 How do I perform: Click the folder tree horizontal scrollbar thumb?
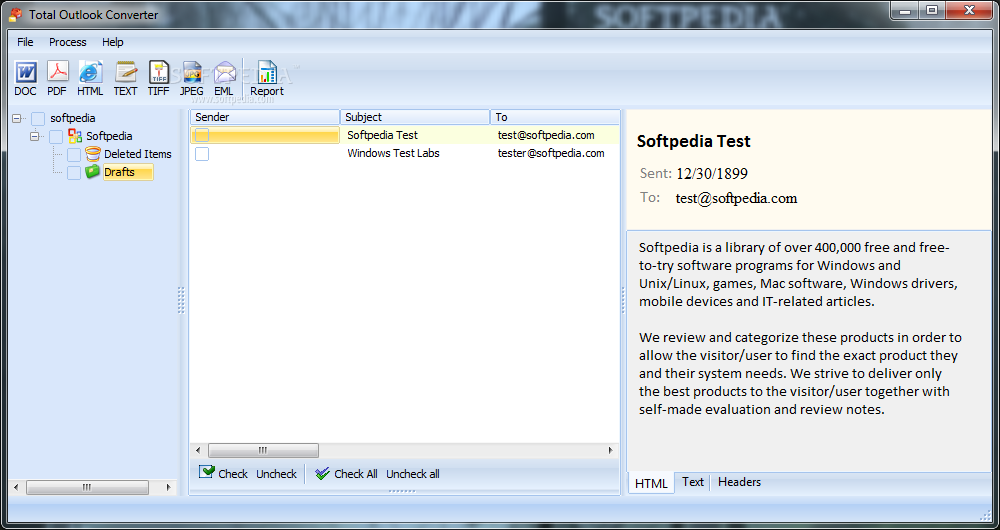(x=87, y=487)
